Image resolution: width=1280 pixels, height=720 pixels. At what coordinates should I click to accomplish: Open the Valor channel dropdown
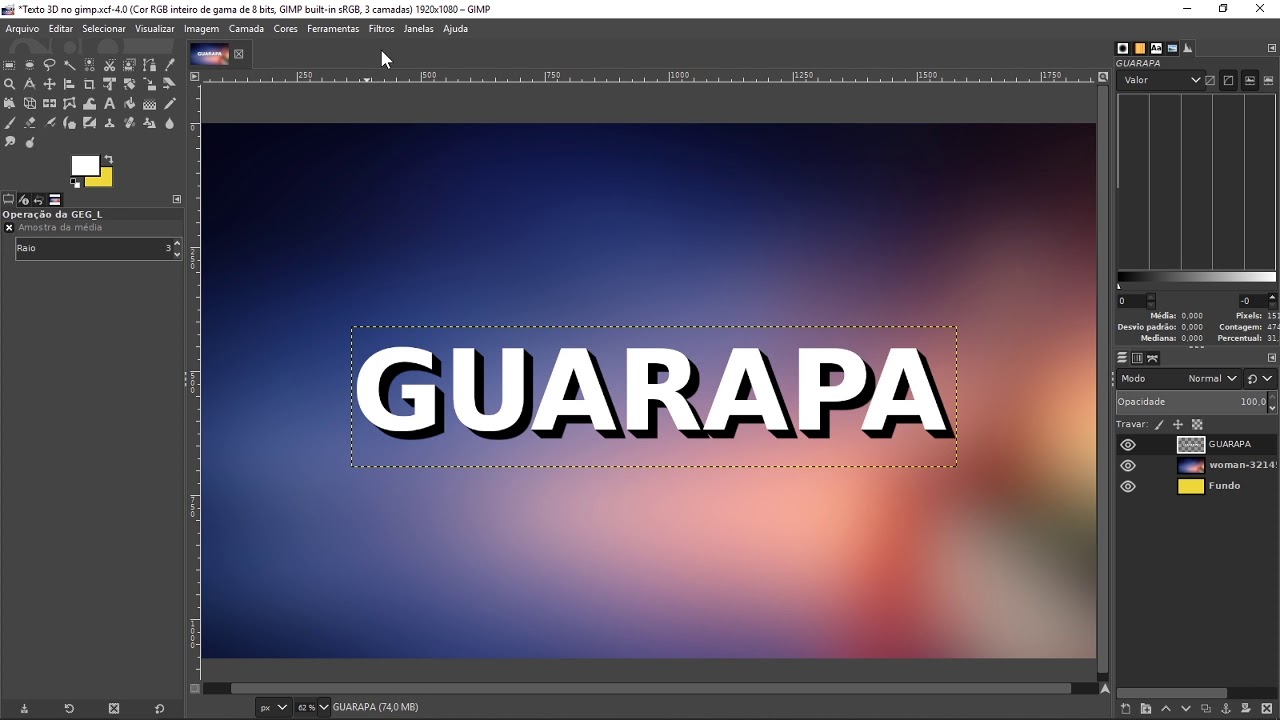tap(1160, 80)
